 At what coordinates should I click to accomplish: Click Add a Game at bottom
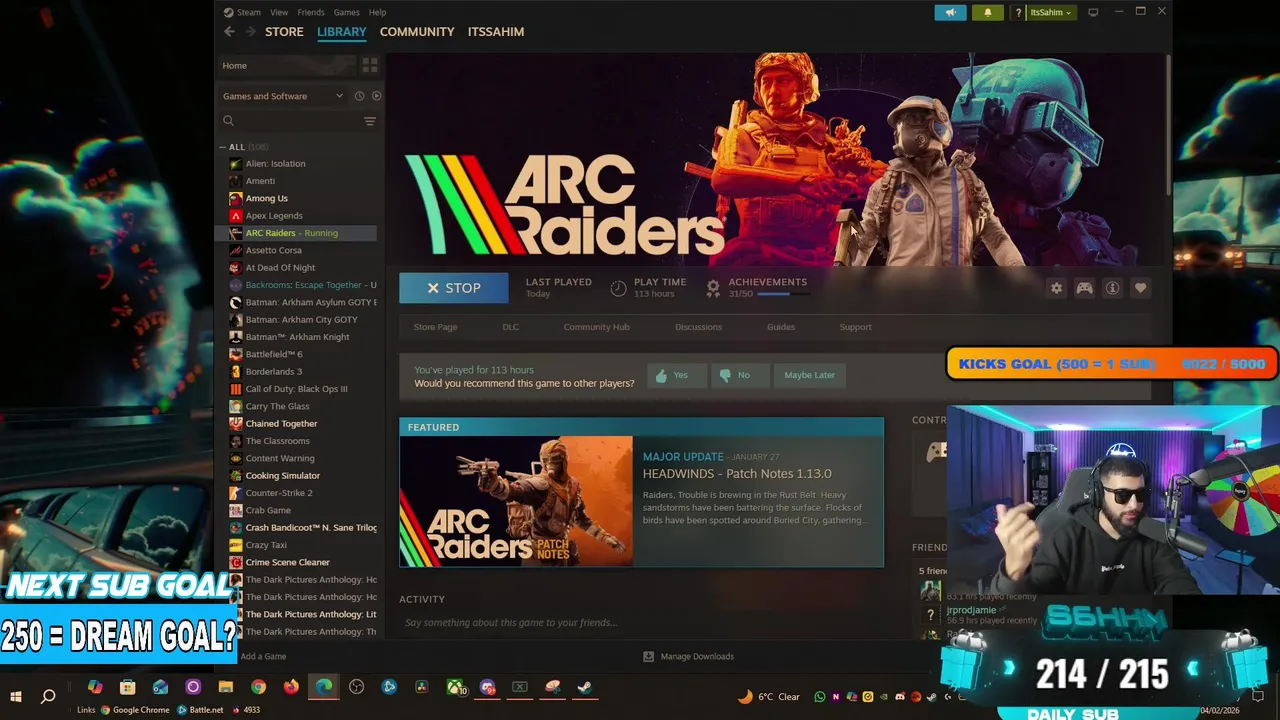263,656
